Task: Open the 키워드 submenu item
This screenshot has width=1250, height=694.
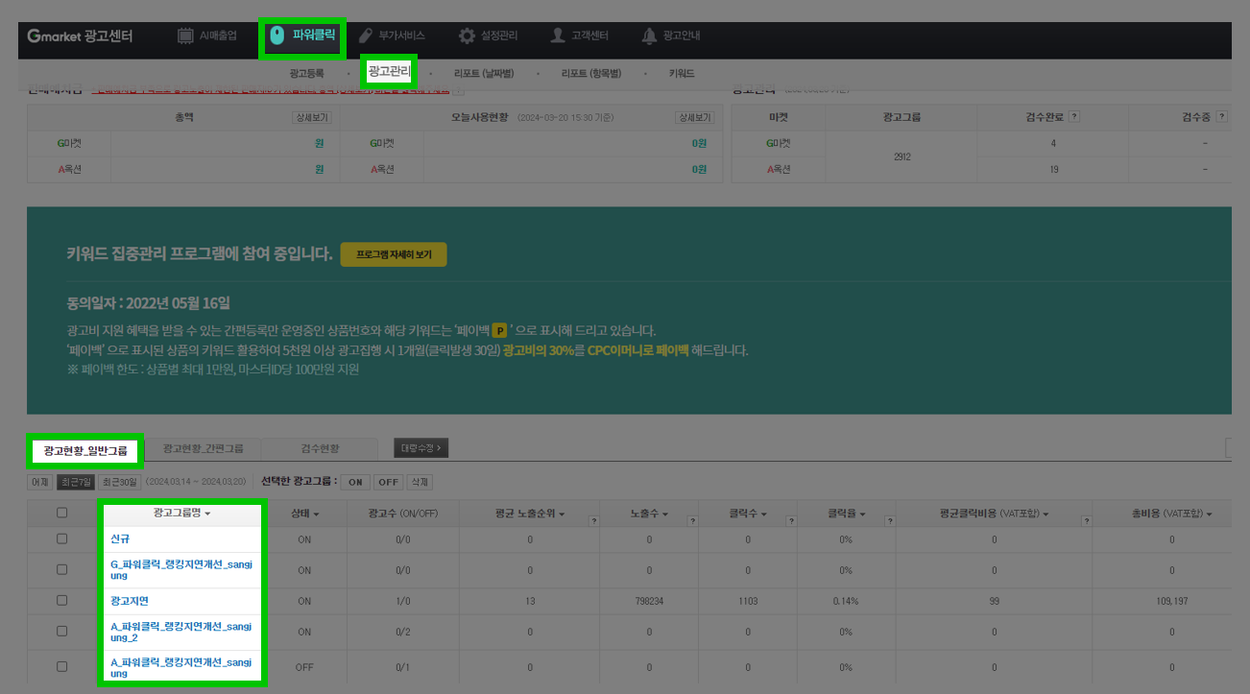Action: click(x=682, y=73)
